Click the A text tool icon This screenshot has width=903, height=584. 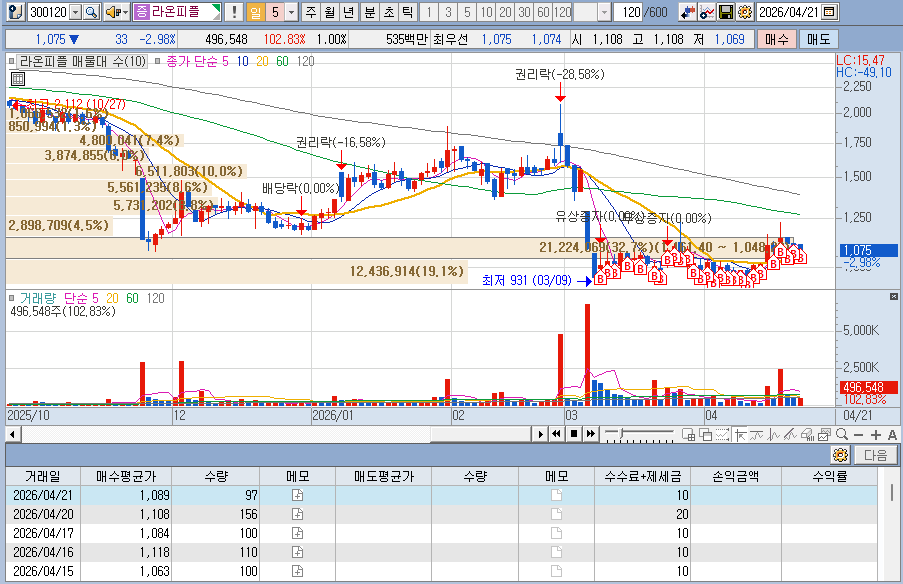tap(892, 435)
